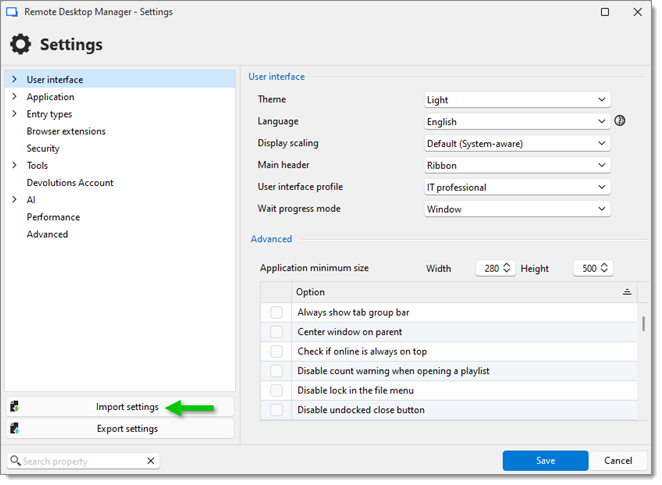Click the Export settings icon
The width and height of the screenshot is (662, 485).
pyautogui.click(x=14, y=429)
